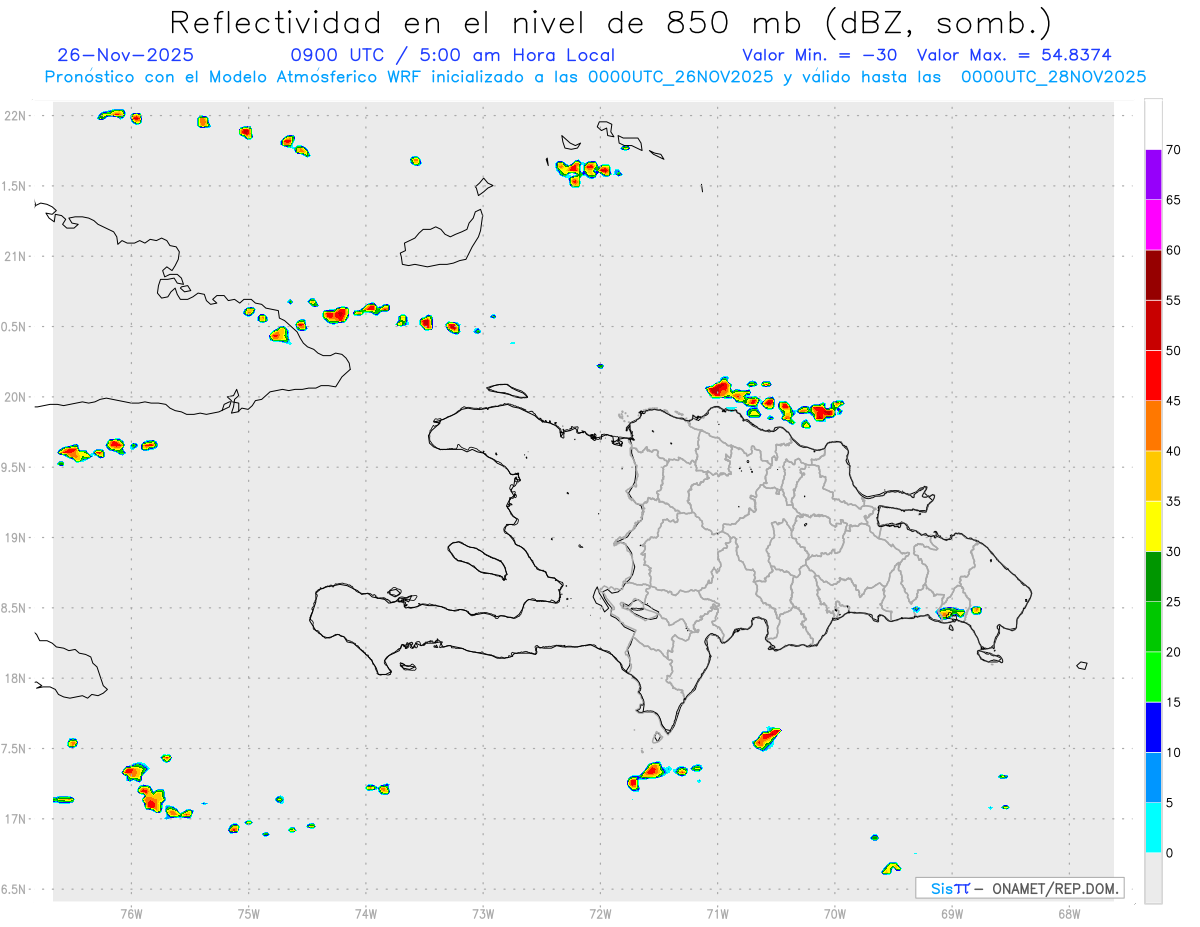The height and width of the screenshot is (927, 1200).
Task: Pick the cyan 0–5 dBZ colorbar segment
Action: coord(1153,827)
